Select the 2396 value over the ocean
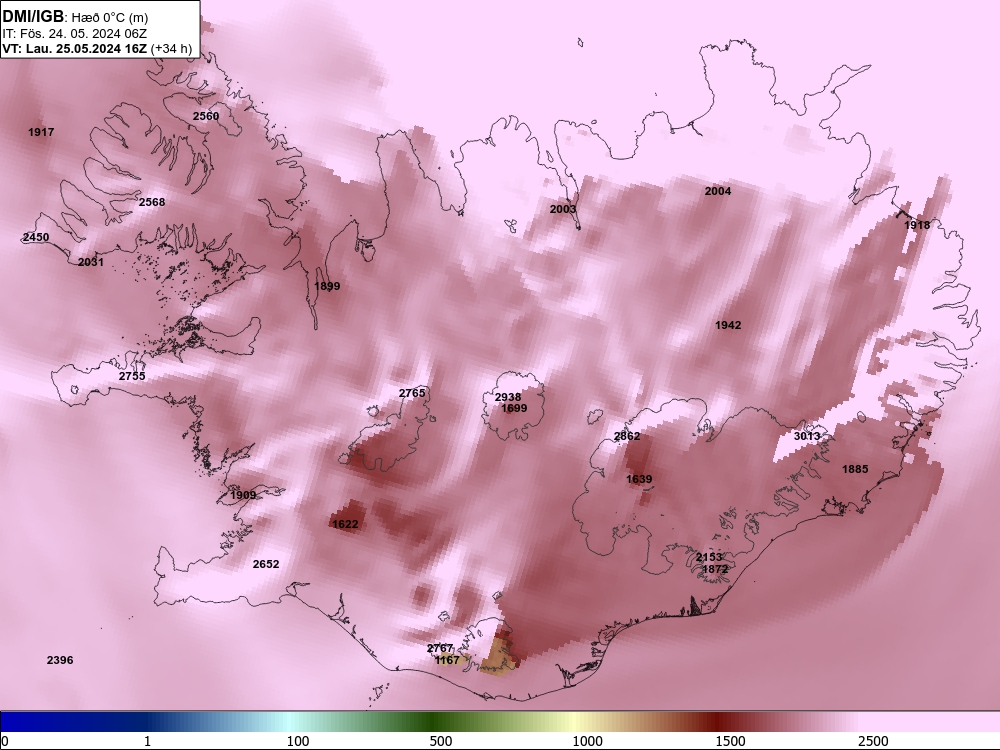Viewport: 1000px width, 750px height. click(x=60, y=660)
